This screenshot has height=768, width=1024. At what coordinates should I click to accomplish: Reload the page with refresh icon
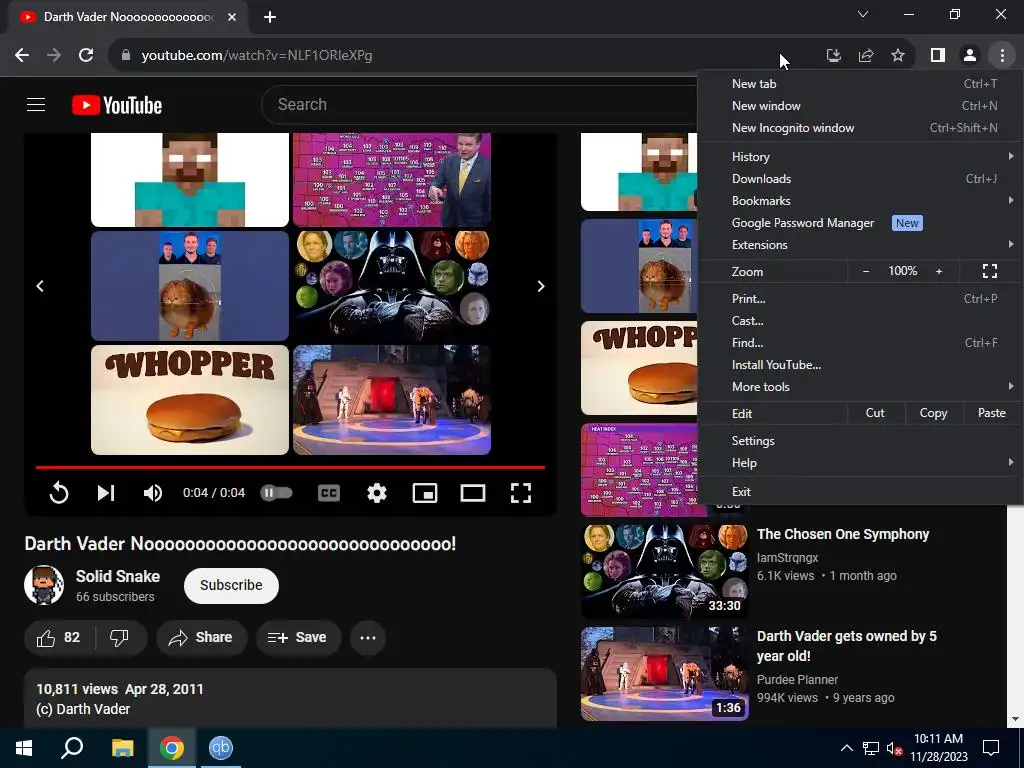tap(86, 56)
